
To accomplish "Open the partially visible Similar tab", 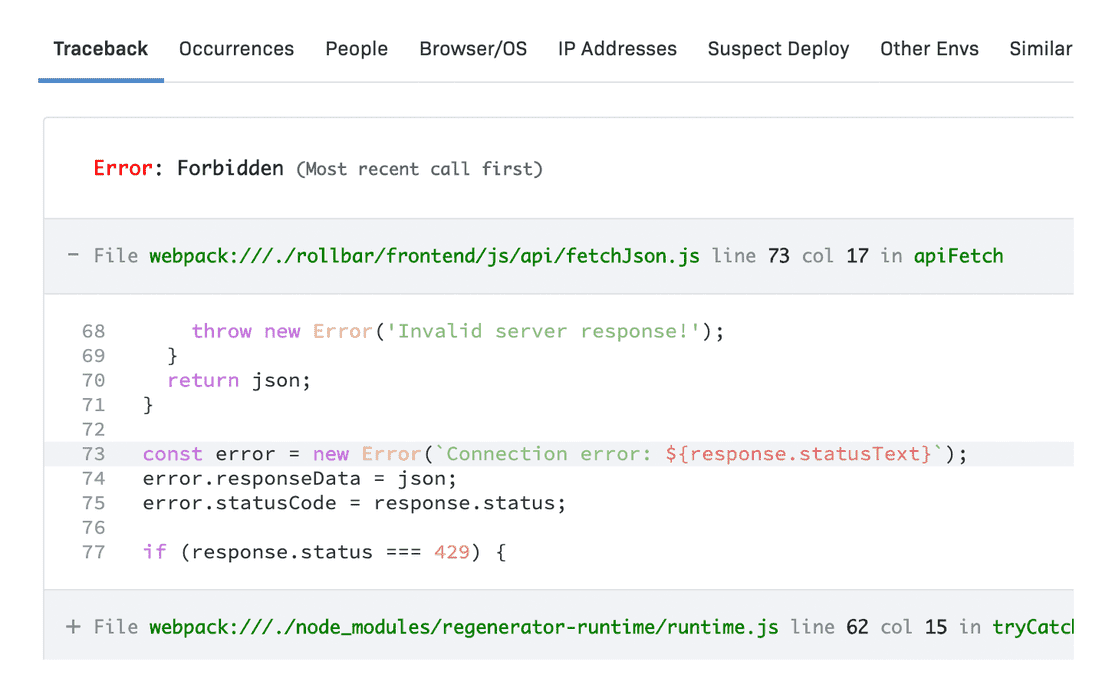I will [1040, 49].
